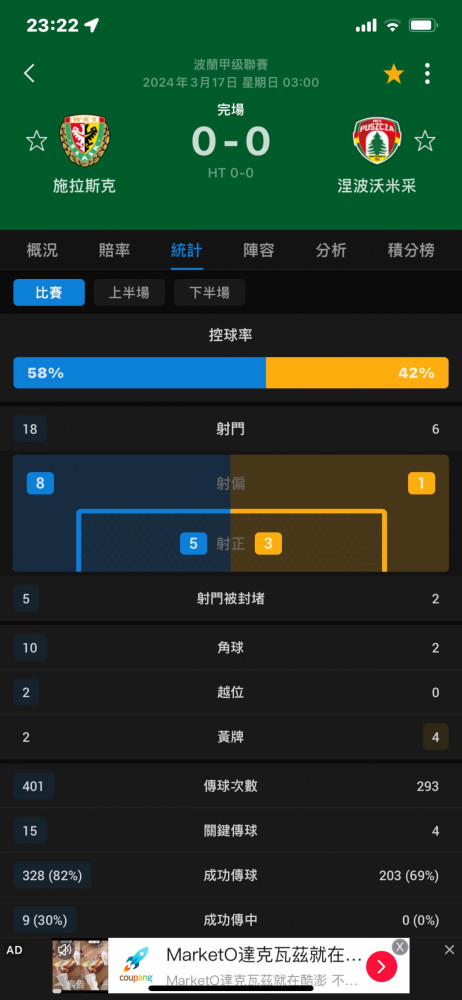The image size is (462, 1000).
Task: Tap the red arrow button in the ad
Action: click(382, 967)
